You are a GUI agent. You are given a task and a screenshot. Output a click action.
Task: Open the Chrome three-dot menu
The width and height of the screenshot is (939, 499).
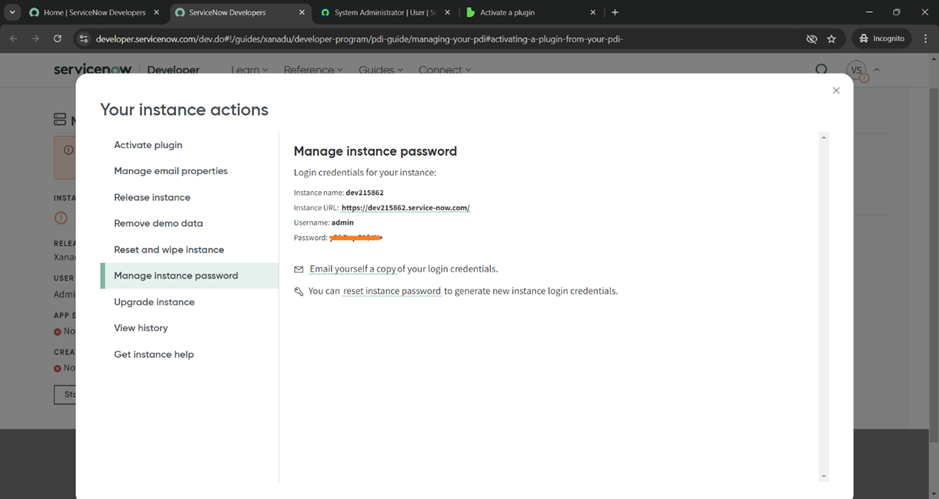click(x=924, y=39)
